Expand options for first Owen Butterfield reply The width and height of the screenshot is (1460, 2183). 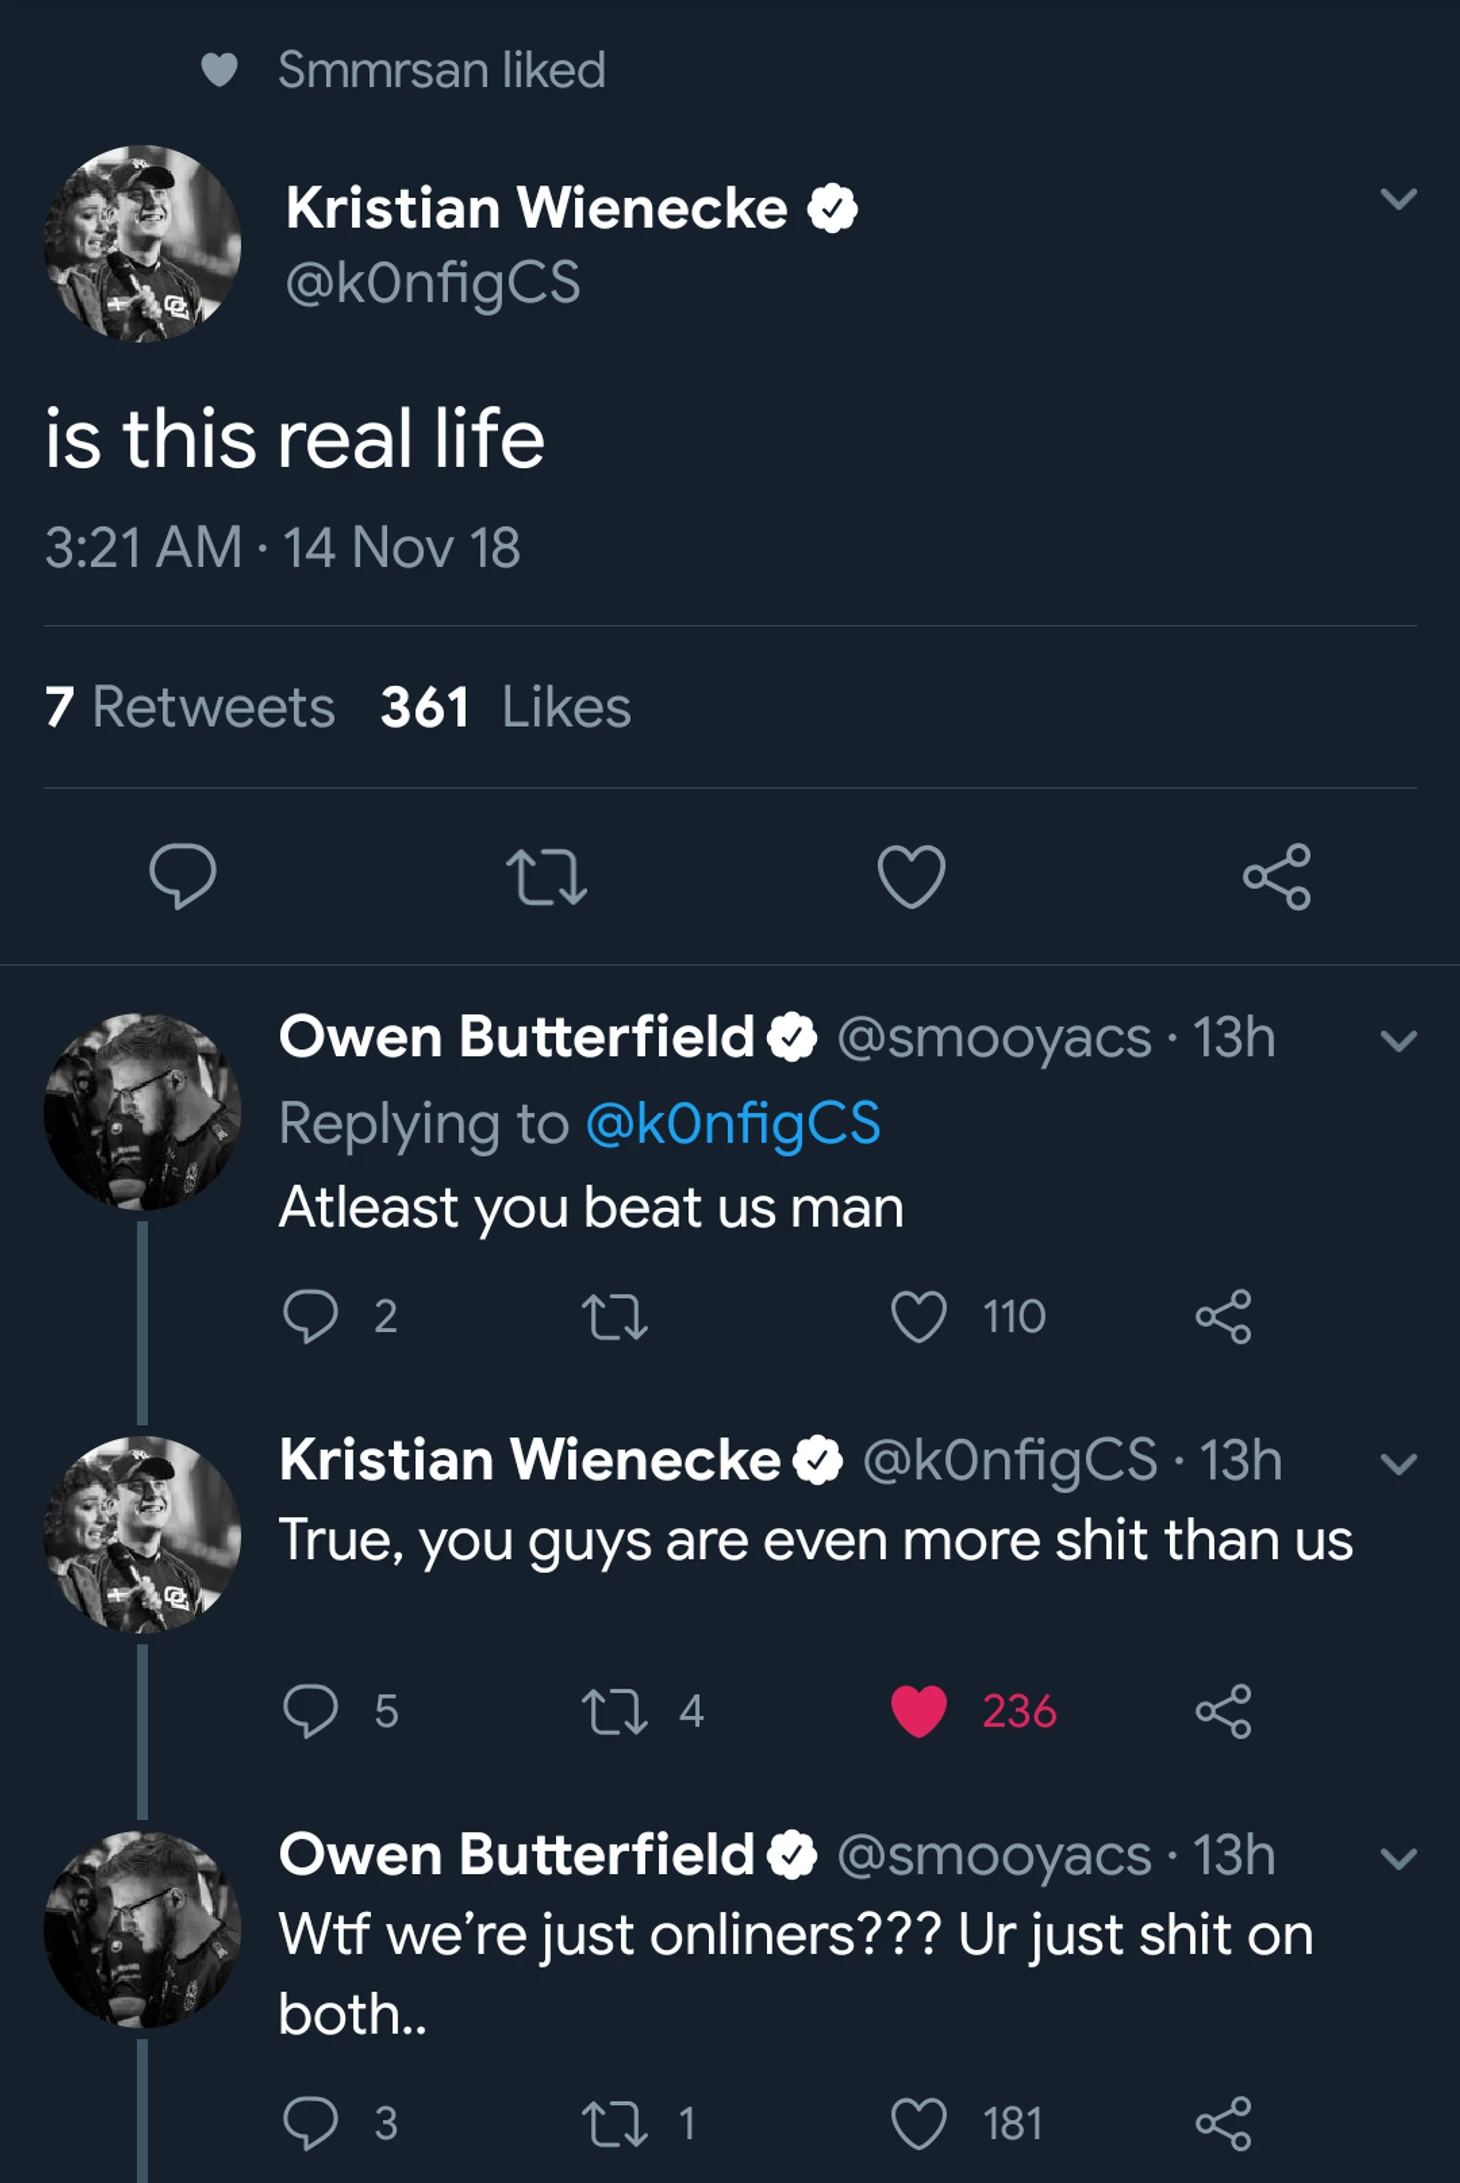(x=1398, y=1041)
